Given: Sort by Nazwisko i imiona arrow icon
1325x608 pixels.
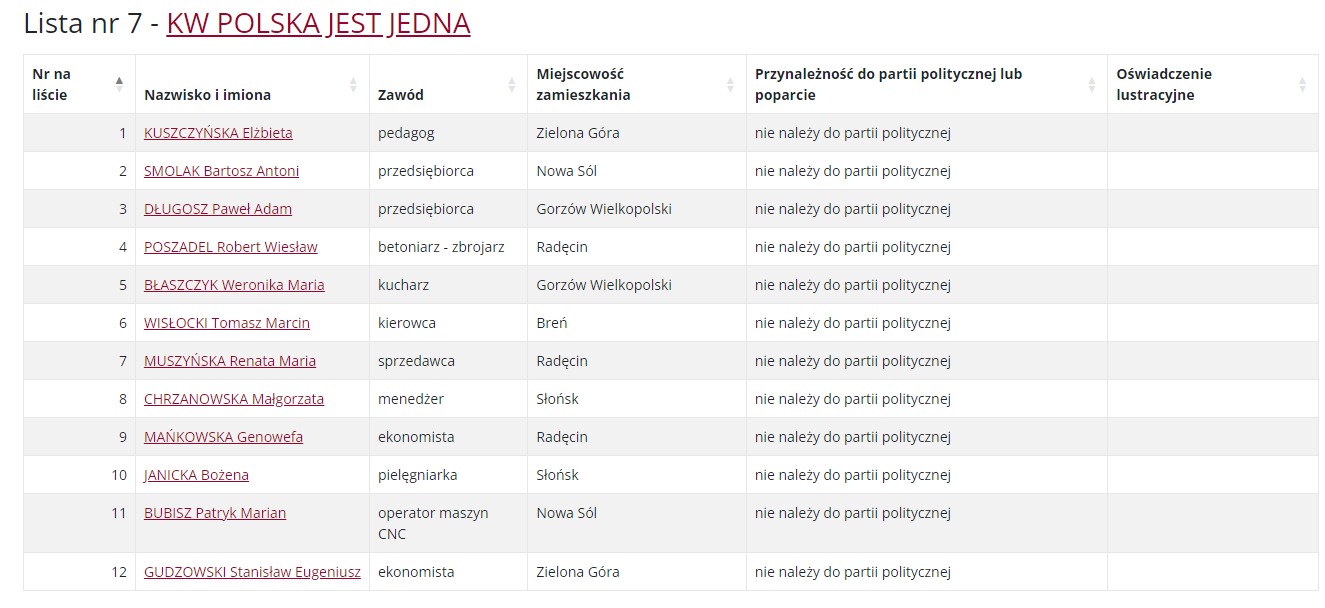Looking at the screenshot, I should pos(353,85).
